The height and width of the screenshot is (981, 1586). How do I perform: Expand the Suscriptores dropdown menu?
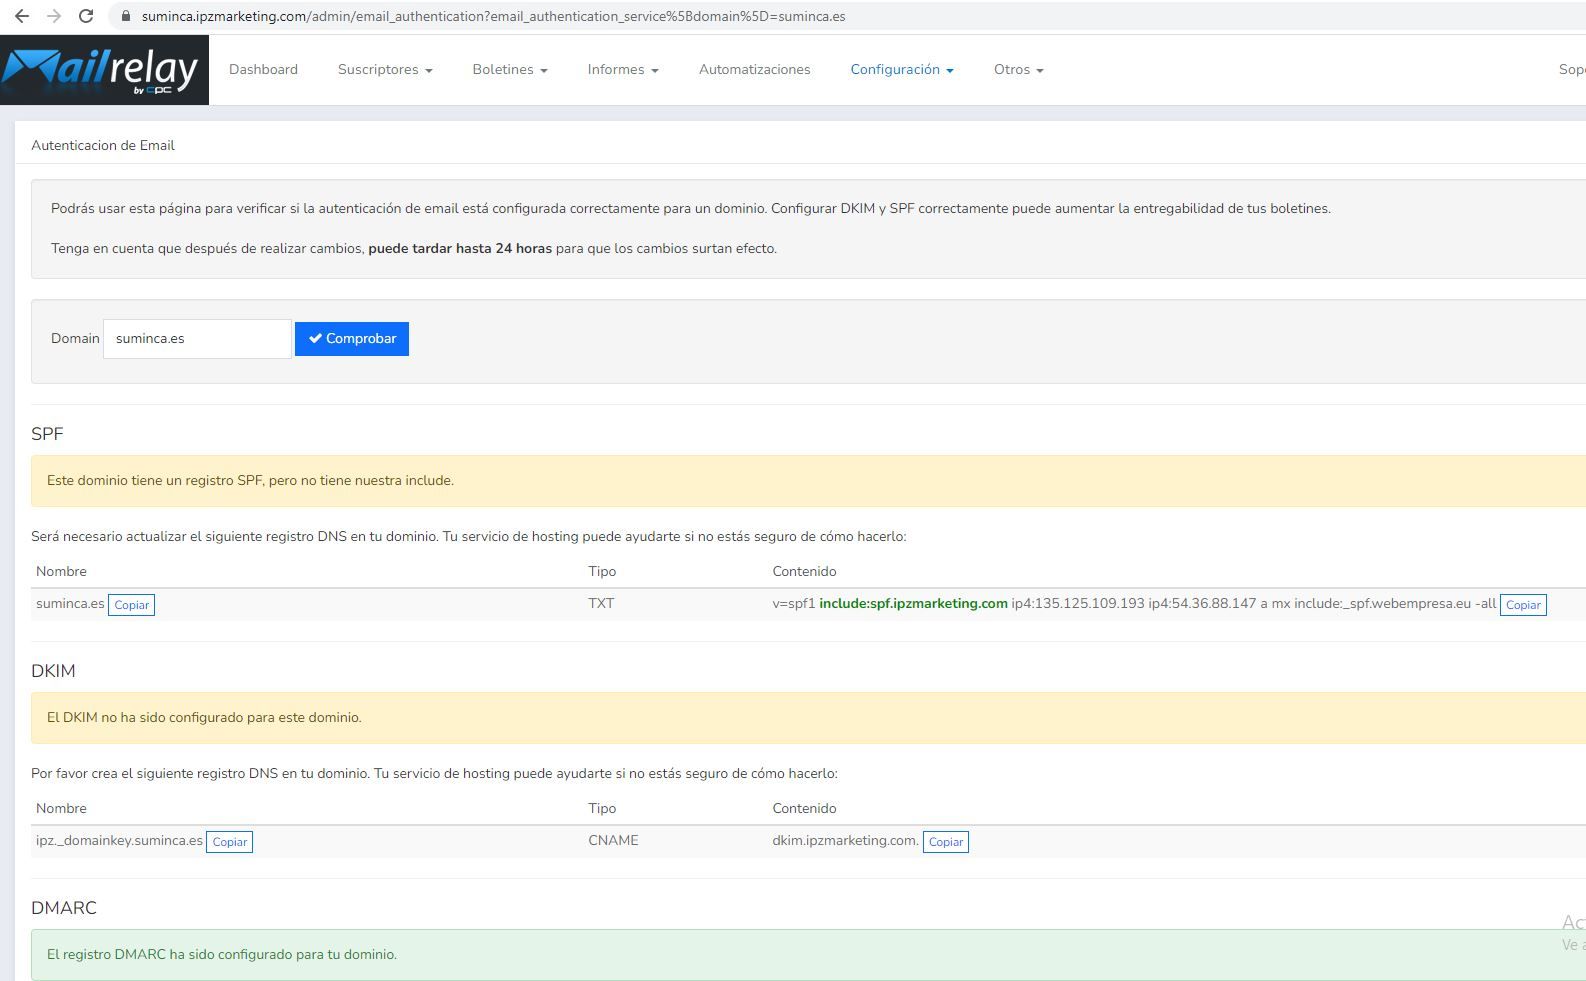(385, 69)
